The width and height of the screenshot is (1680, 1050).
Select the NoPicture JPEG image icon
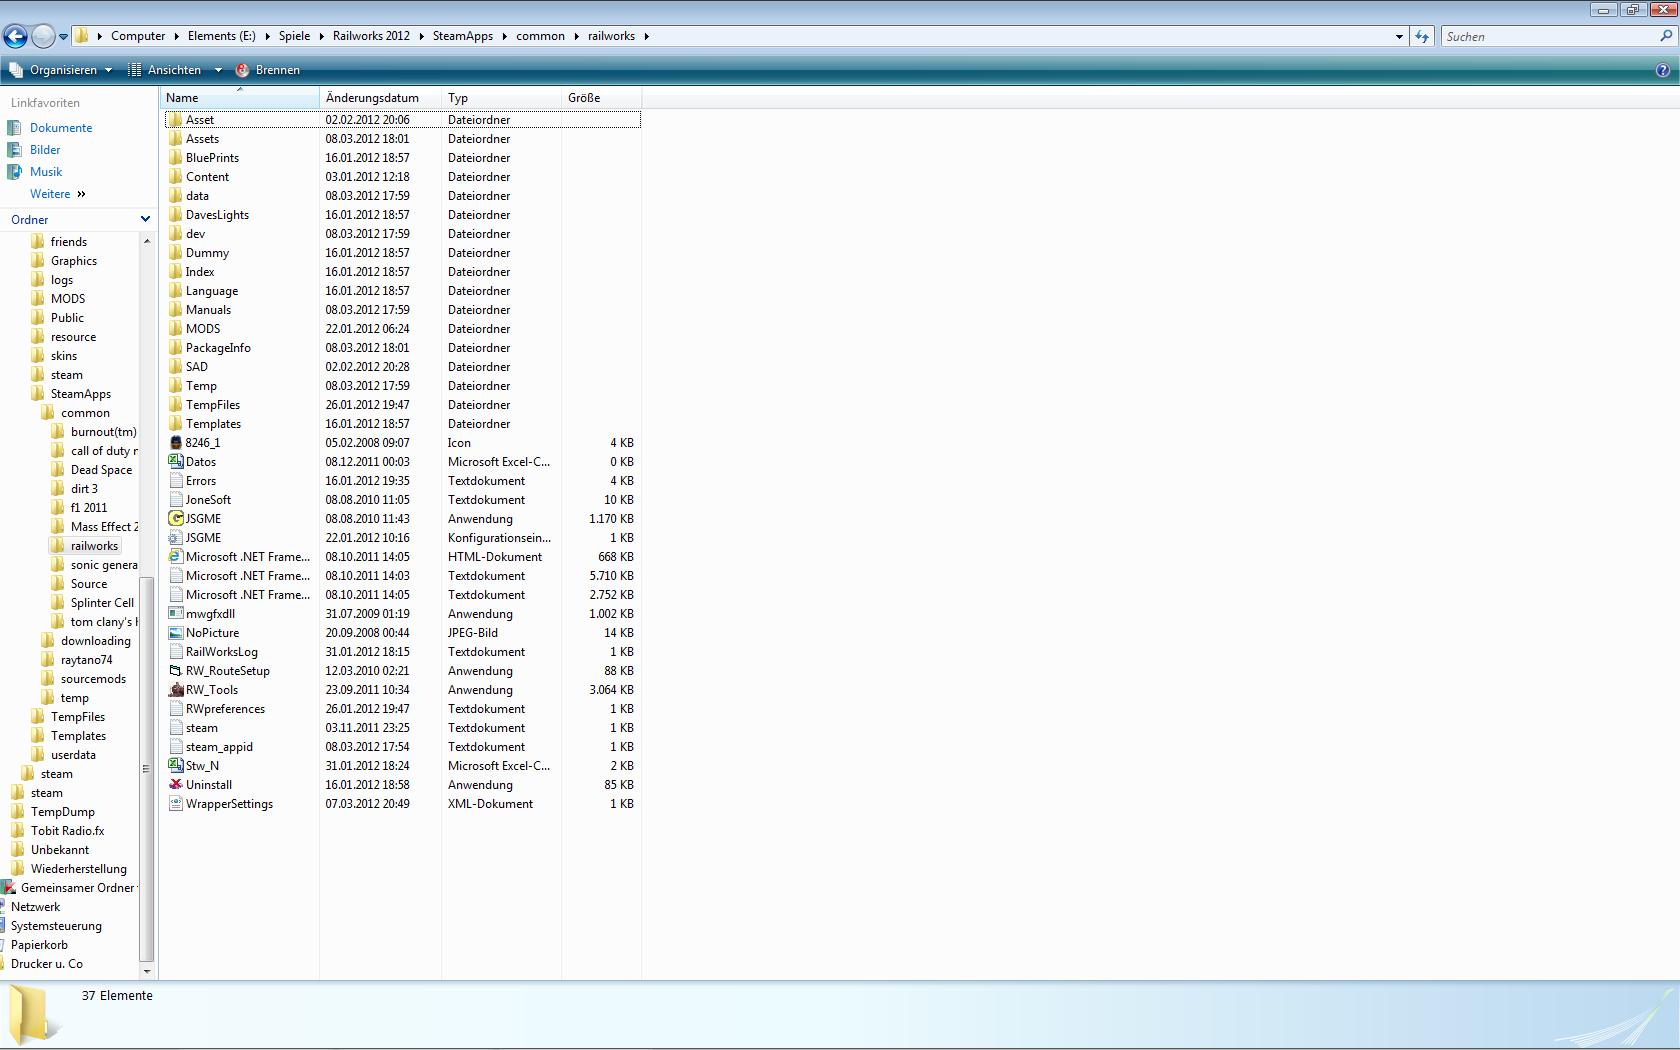(x=176, y=633)
